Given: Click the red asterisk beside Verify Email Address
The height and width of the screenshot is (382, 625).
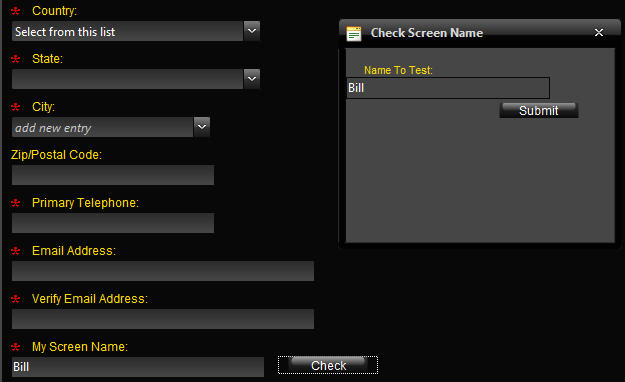Looking at the screenshot, I should (16, 299).
